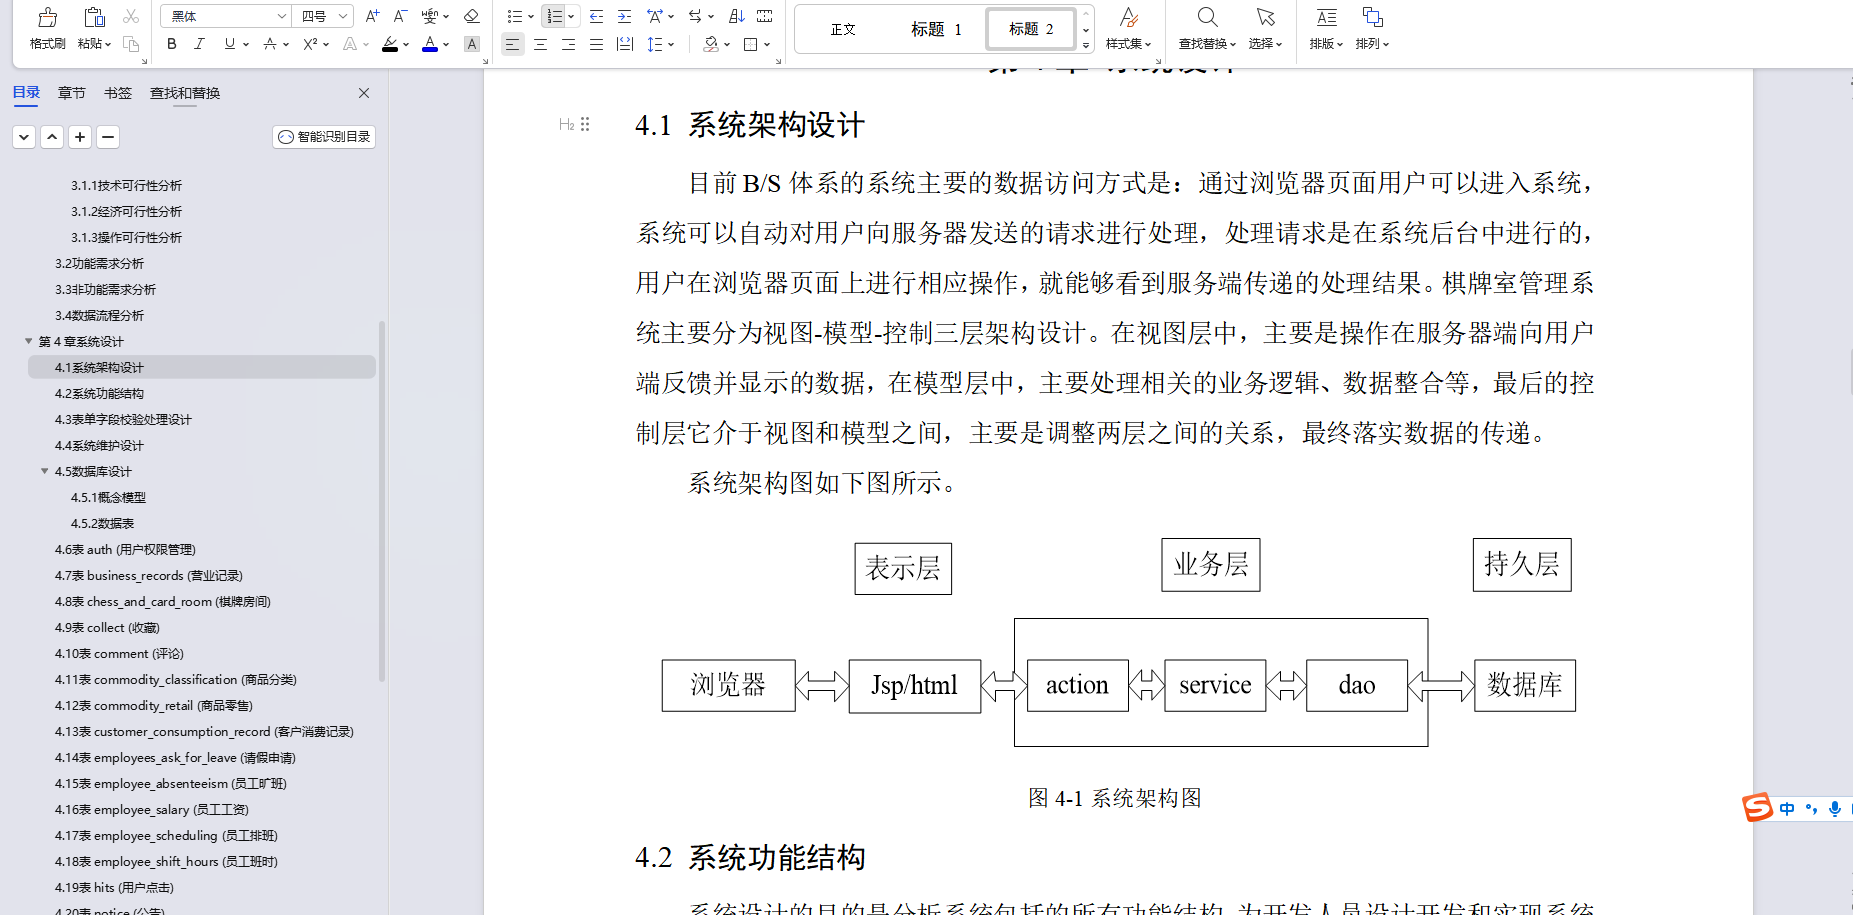The height and width of the screenshot is (915, 1853).
Task: Toggle character shading A button
Action: (472, 44)
